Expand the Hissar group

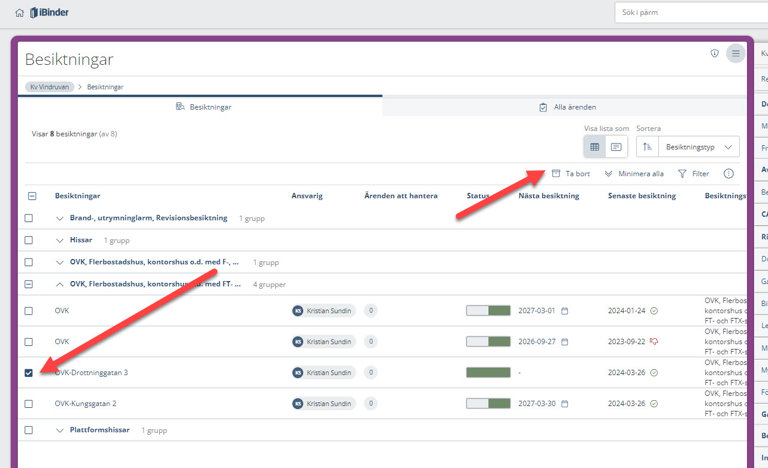point(60,240)
